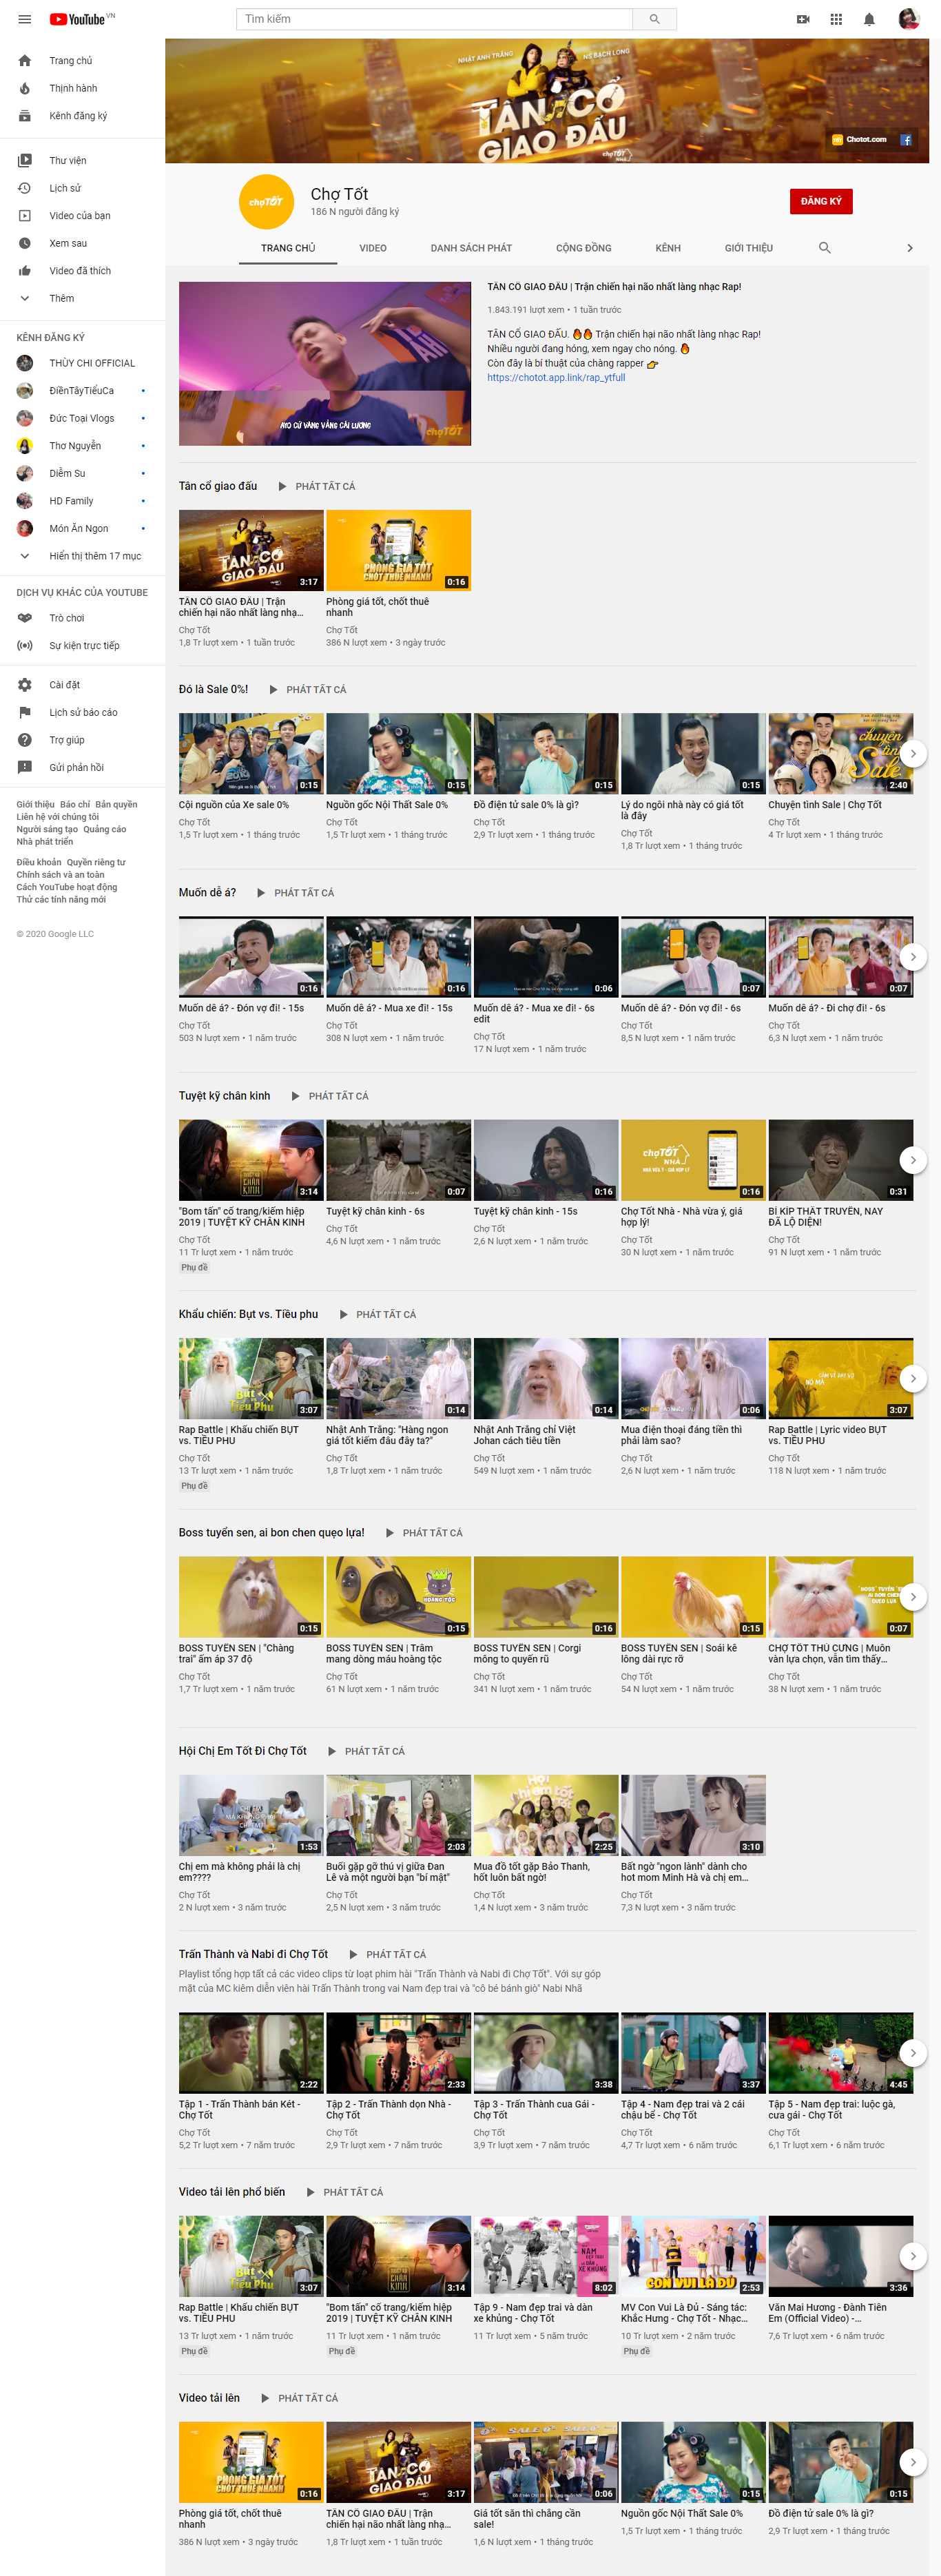Screen dimensions: 941x2576
Task: Open the Facebook link on banner
Action: (905, 140)
